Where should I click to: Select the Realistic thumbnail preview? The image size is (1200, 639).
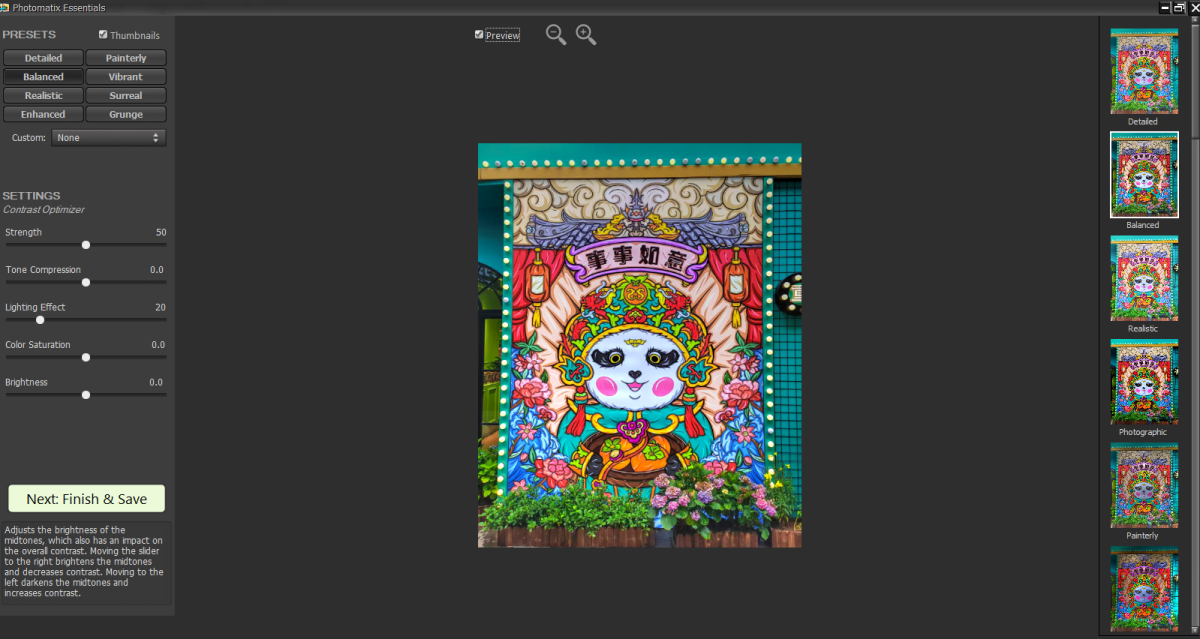click(1144, 278)
